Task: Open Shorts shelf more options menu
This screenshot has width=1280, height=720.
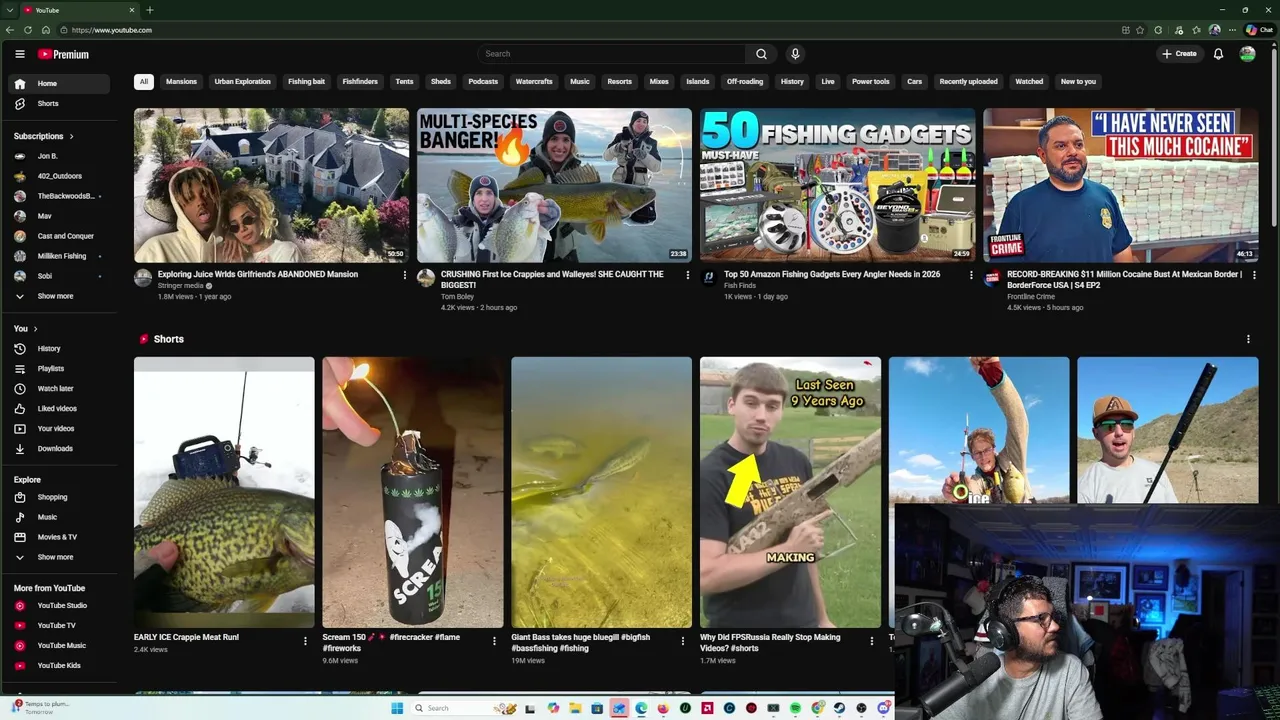Action: (x=1248, y=339)
